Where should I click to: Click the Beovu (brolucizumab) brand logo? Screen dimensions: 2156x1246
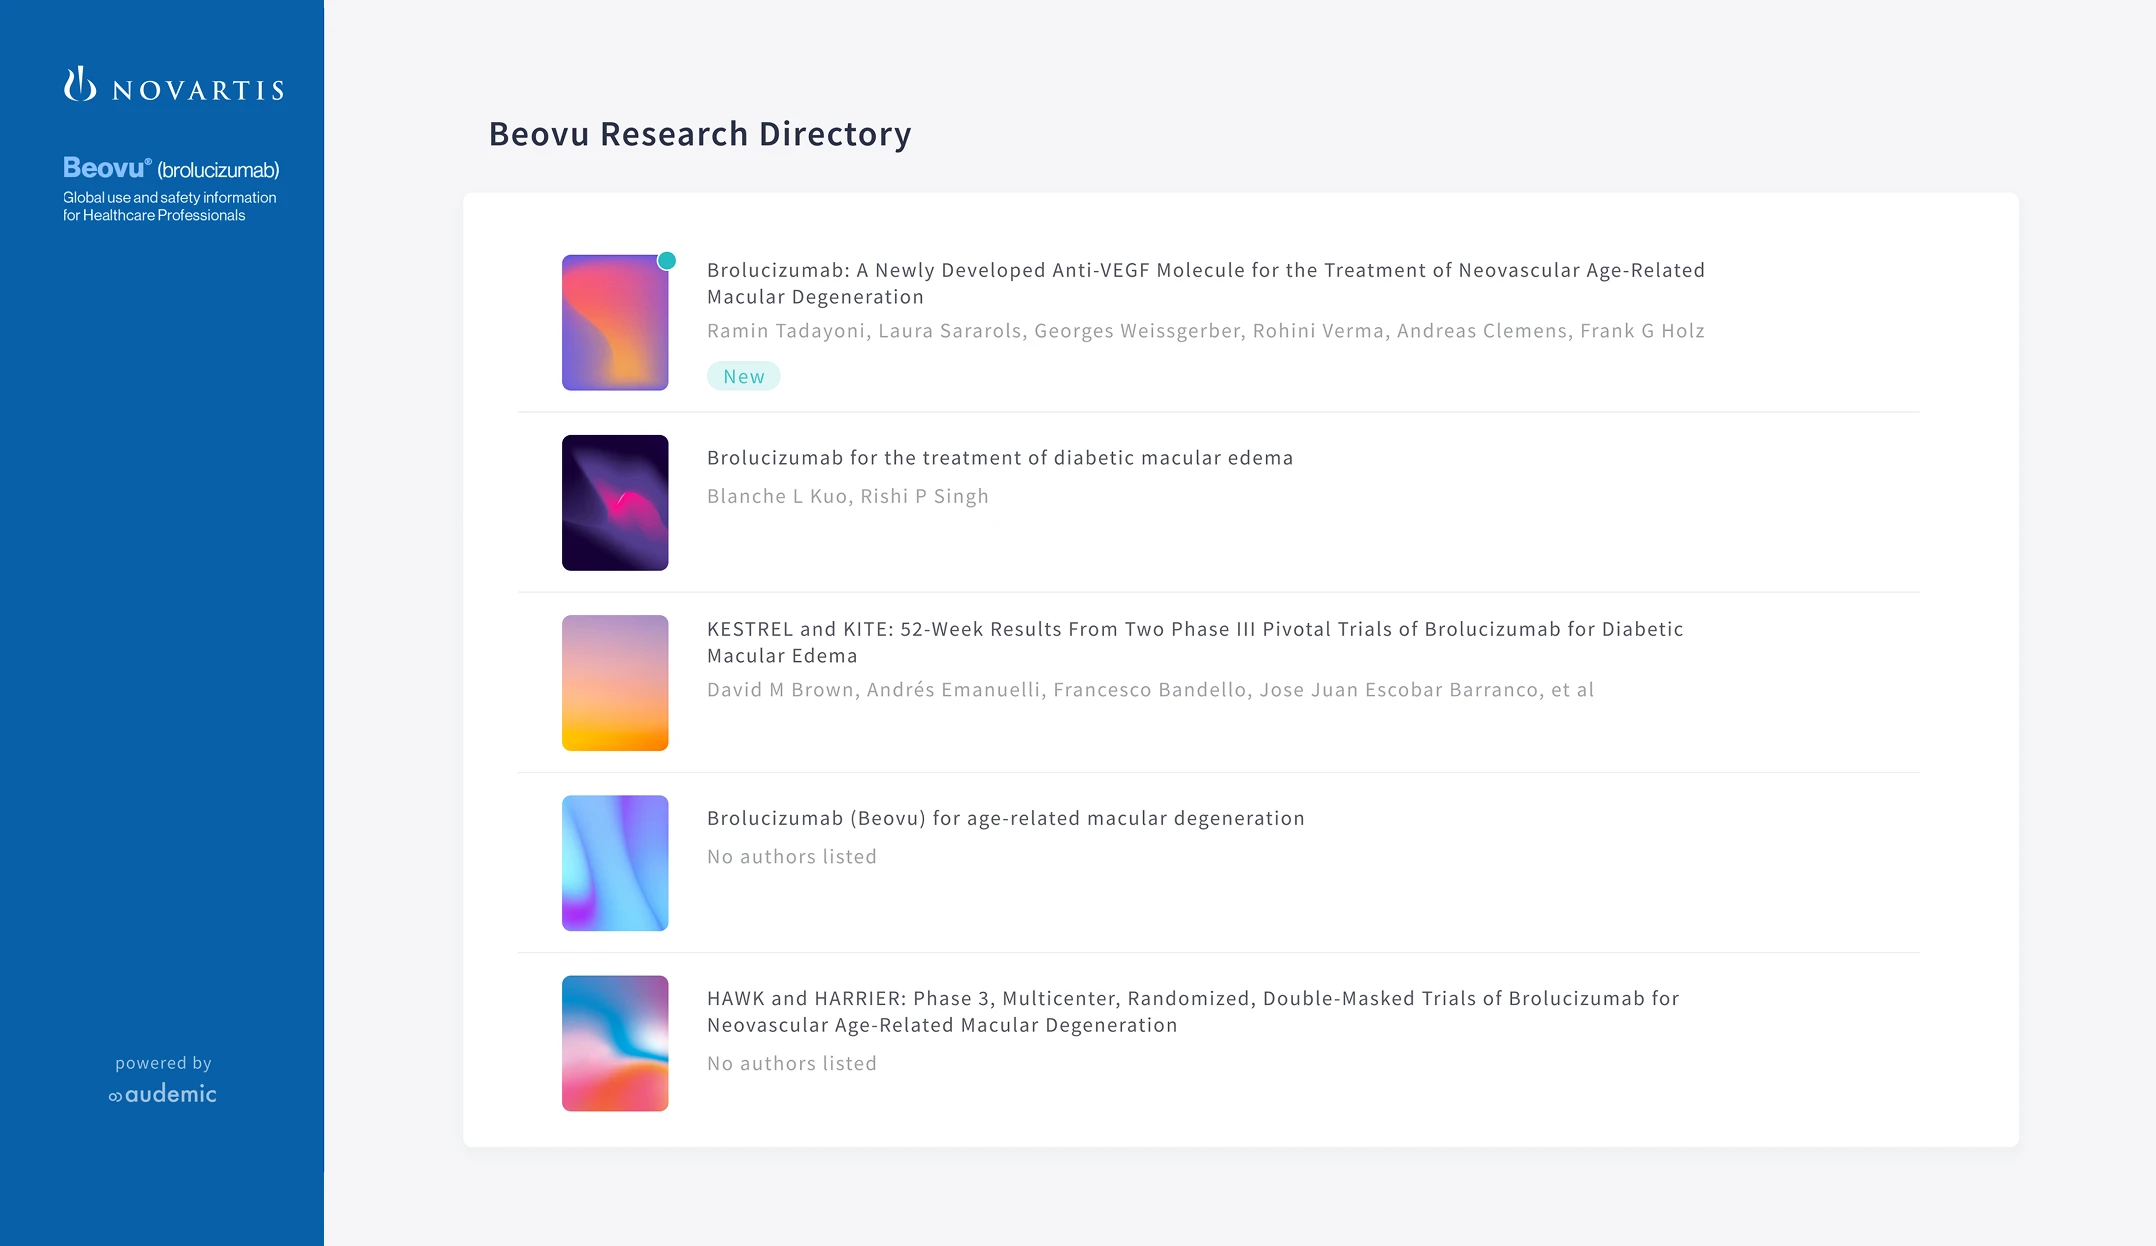(x=171, y=168)
